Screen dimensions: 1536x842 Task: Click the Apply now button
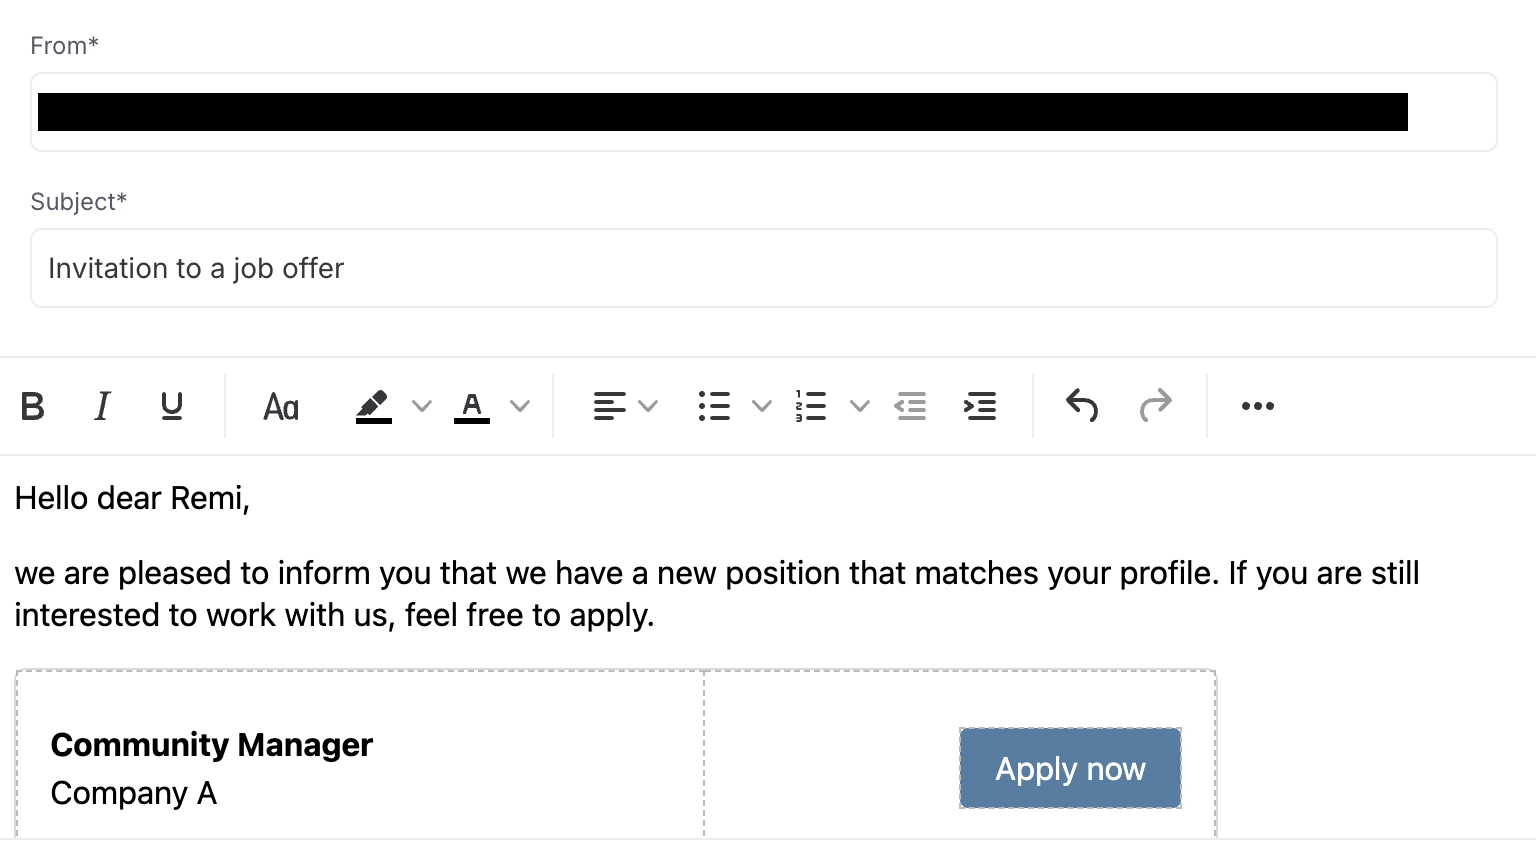click(1070, 768)
